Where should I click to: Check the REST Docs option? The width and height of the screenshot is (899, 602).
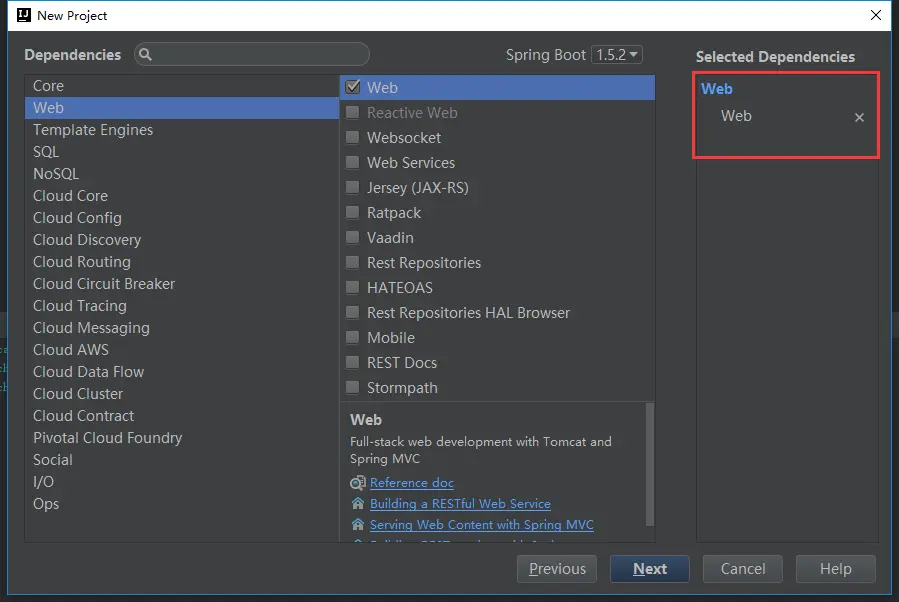353,362
